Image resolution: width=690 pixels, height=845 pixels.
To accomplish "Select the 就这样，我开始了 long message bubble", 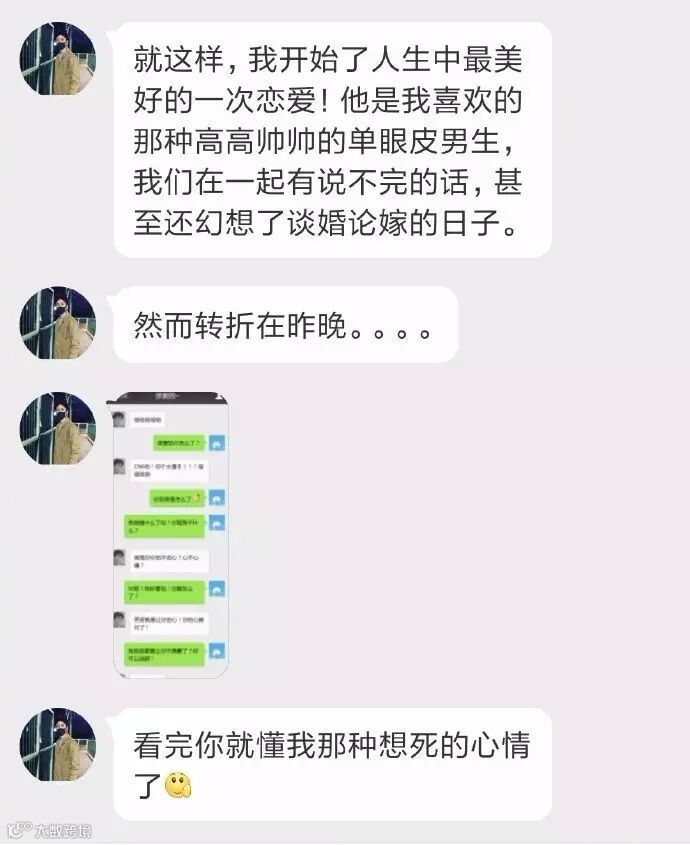I will [x=332, y=140].
